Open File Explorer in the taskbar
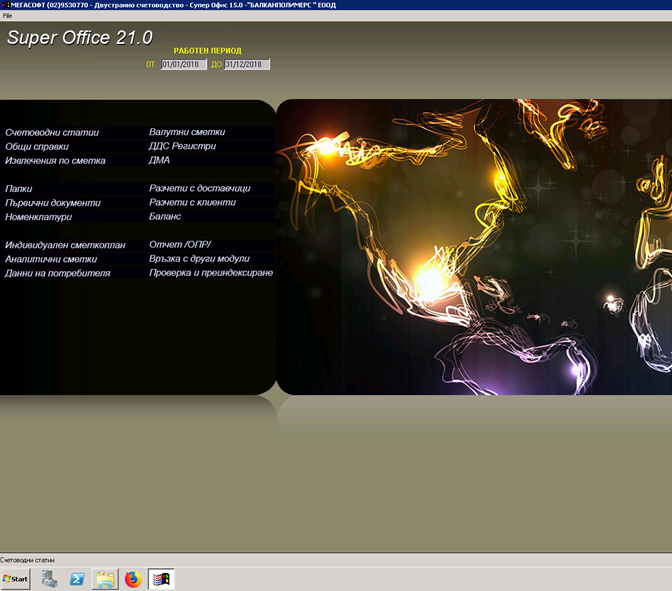This screenshot has height=591, width=672. tap(105, 579)
